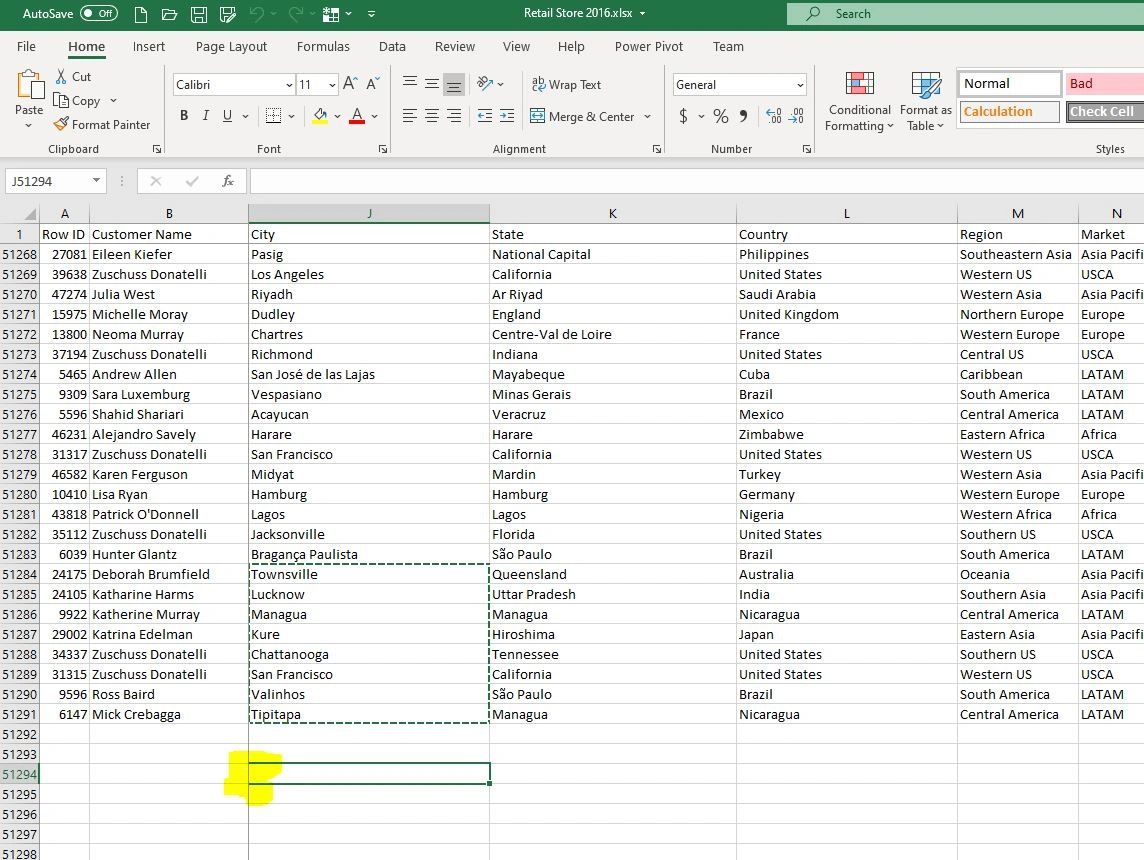1144x860 pixels.
Task: Click Format as Table
Action: click(925, 100)
